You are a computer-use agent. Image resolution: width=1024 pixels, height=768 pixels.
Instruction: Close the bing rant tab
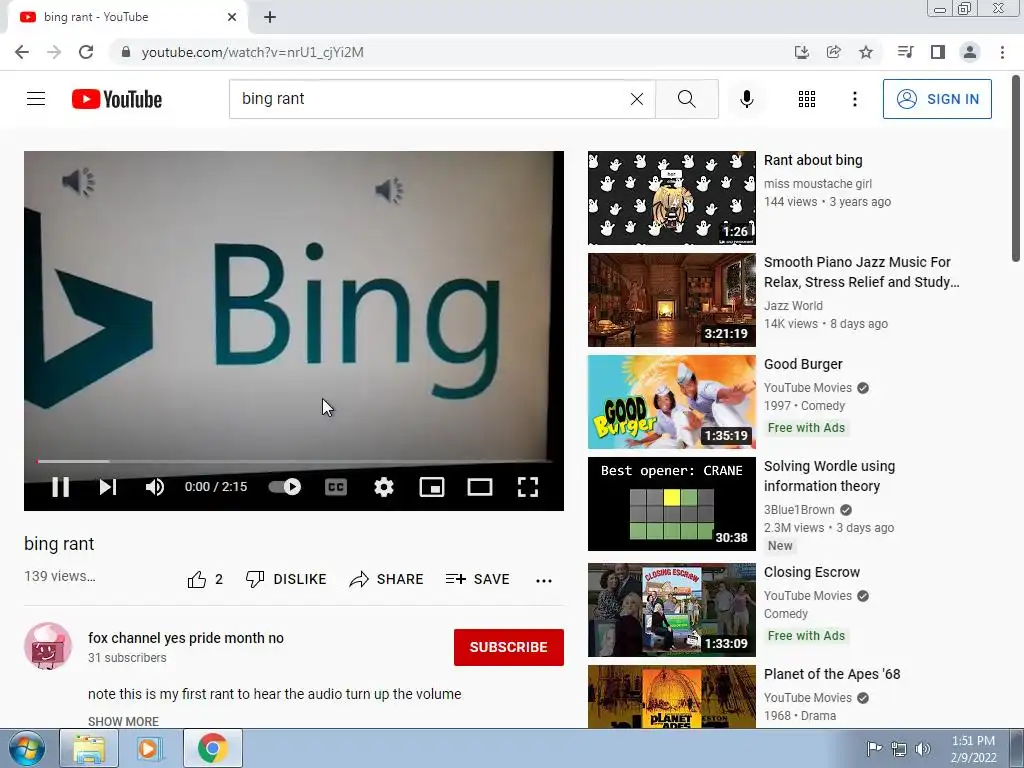point(232,17)
